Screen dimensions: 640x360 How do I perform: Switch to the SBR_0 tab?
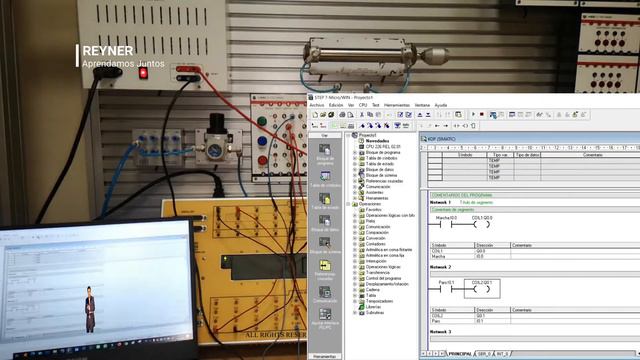tap(484, 353)
